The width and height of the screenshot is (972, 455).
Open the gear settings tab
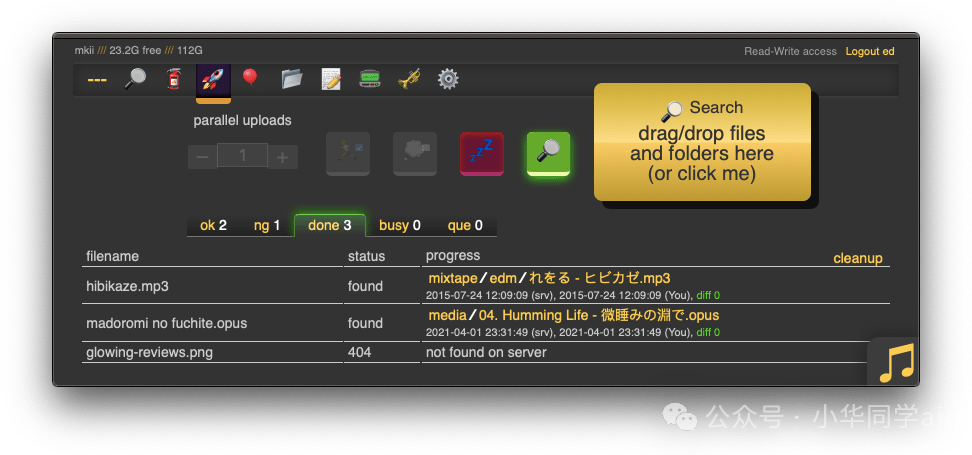tap(448, 79)
